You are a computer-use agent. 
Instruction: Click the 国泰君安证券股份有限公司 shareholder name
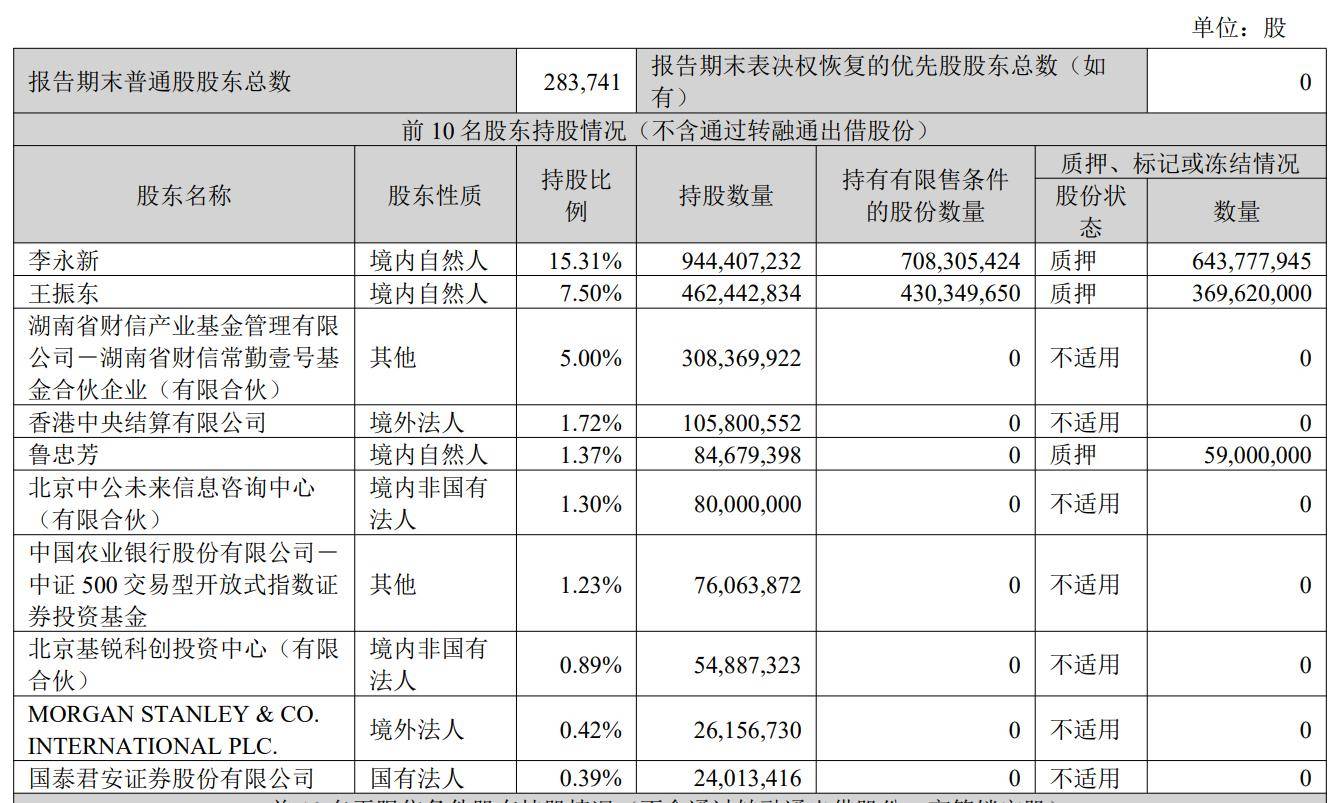point(171,778)
